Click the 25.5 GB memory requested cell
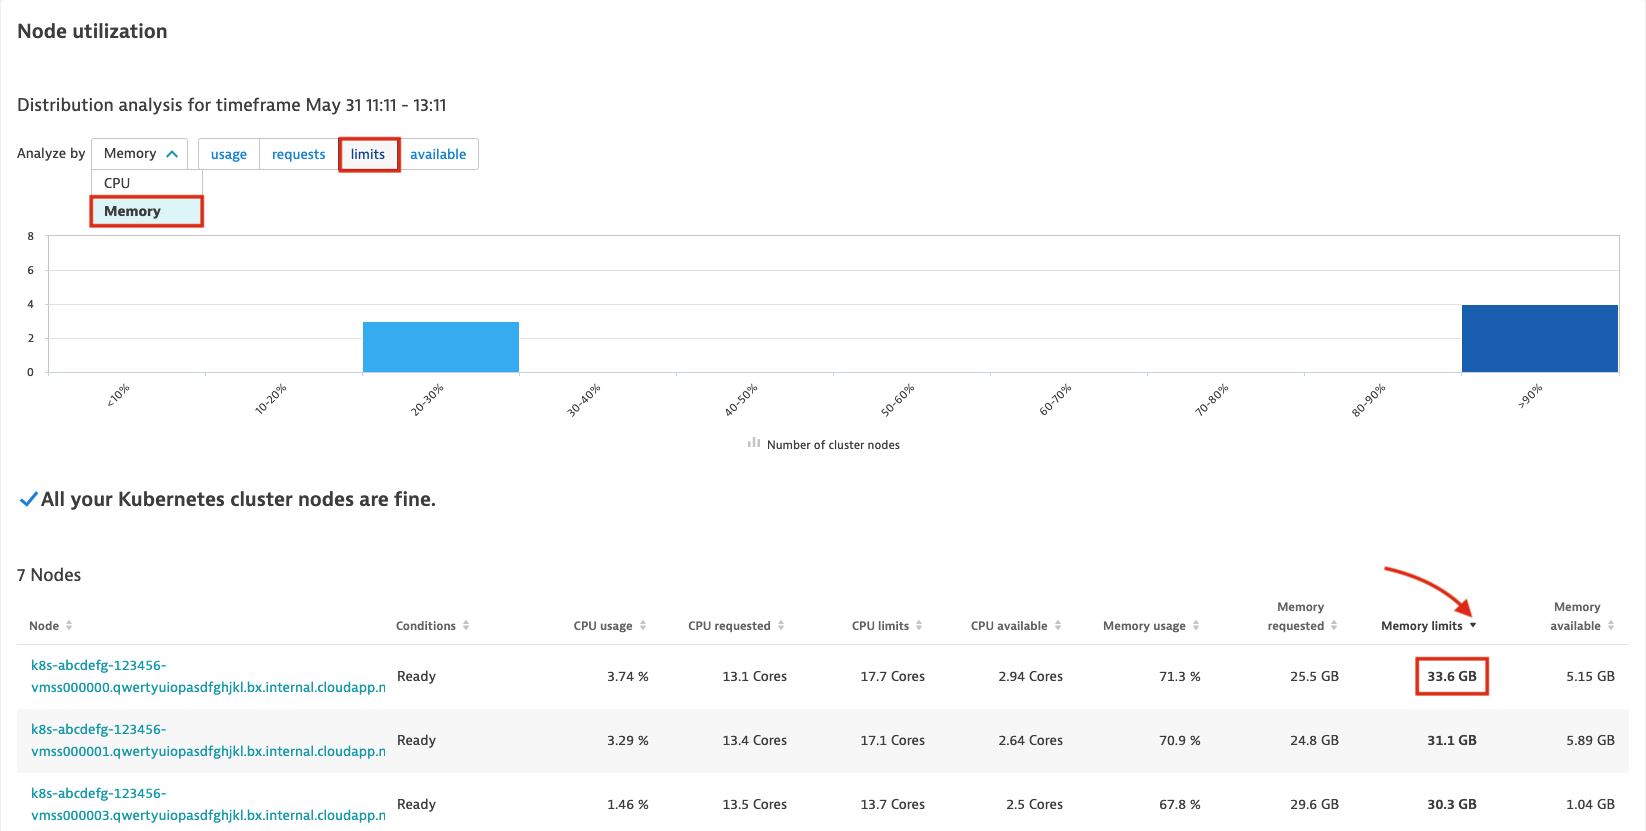The height and width of the screenshot is (831, 1646). tap(1315, 676)
